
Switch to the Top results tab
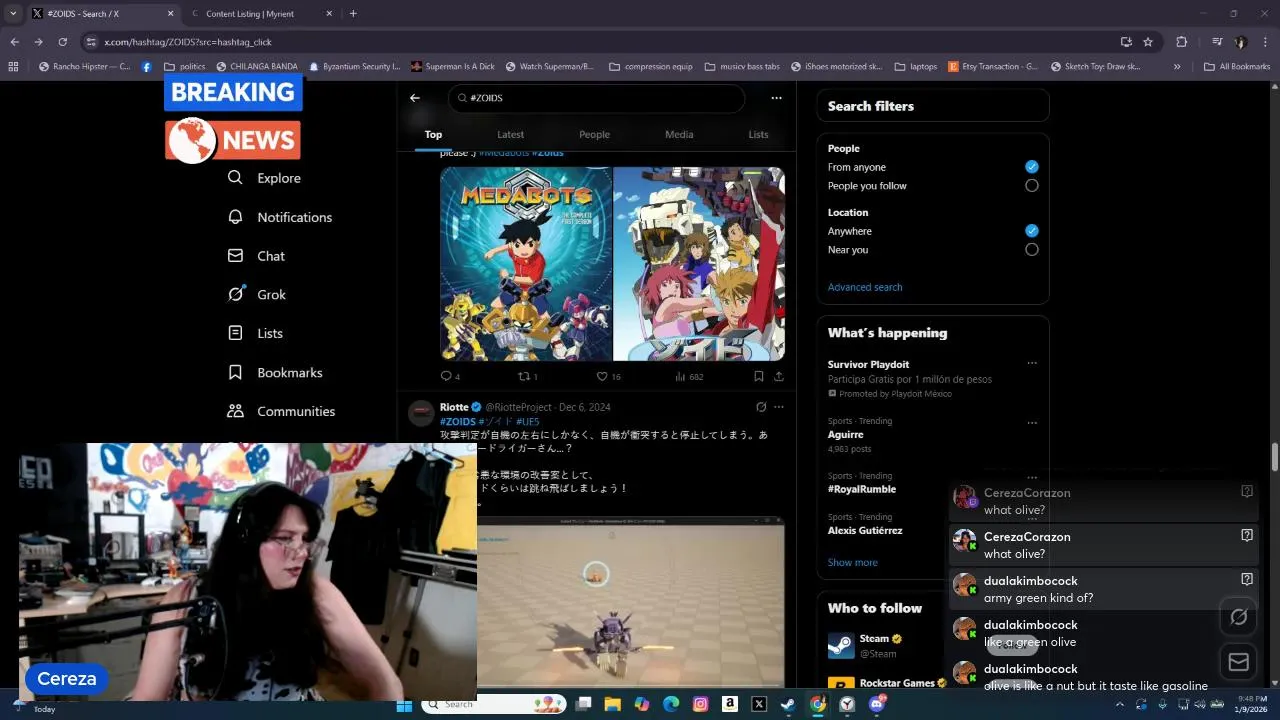[x=433, y=134]
